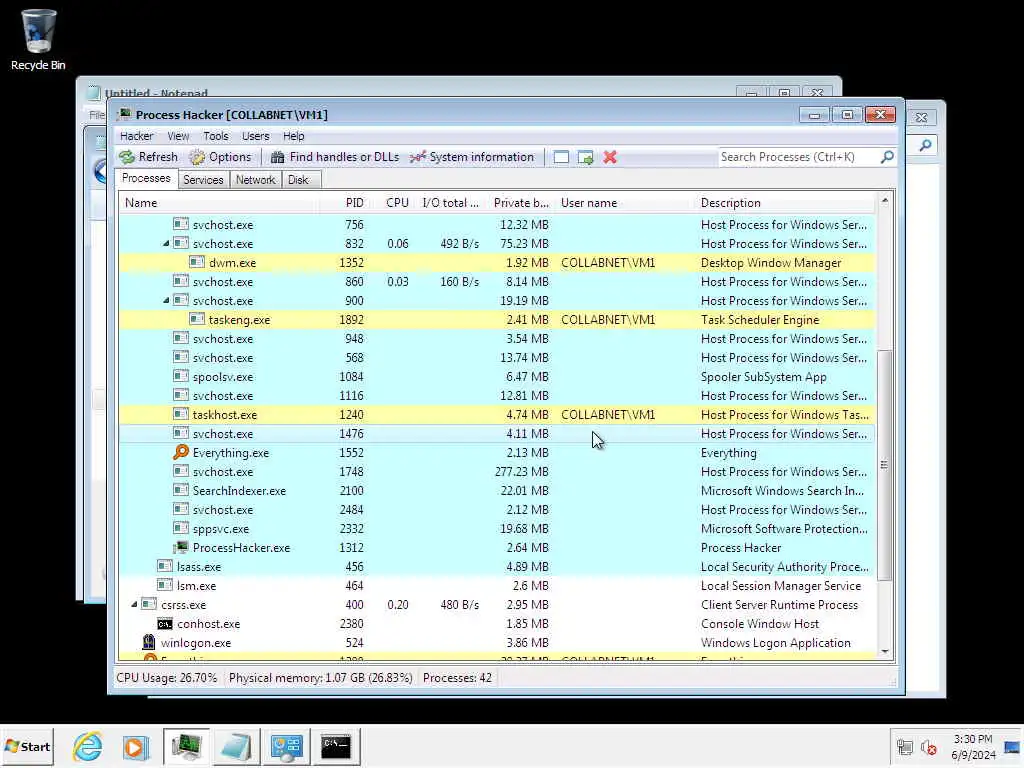
Task: Open System information window
Action: (472, 157)
